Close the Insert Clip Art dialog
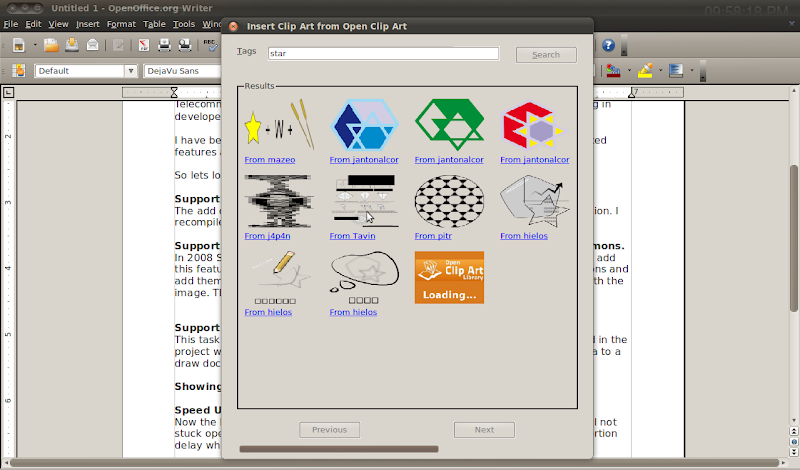 click(x=233, y=26)
